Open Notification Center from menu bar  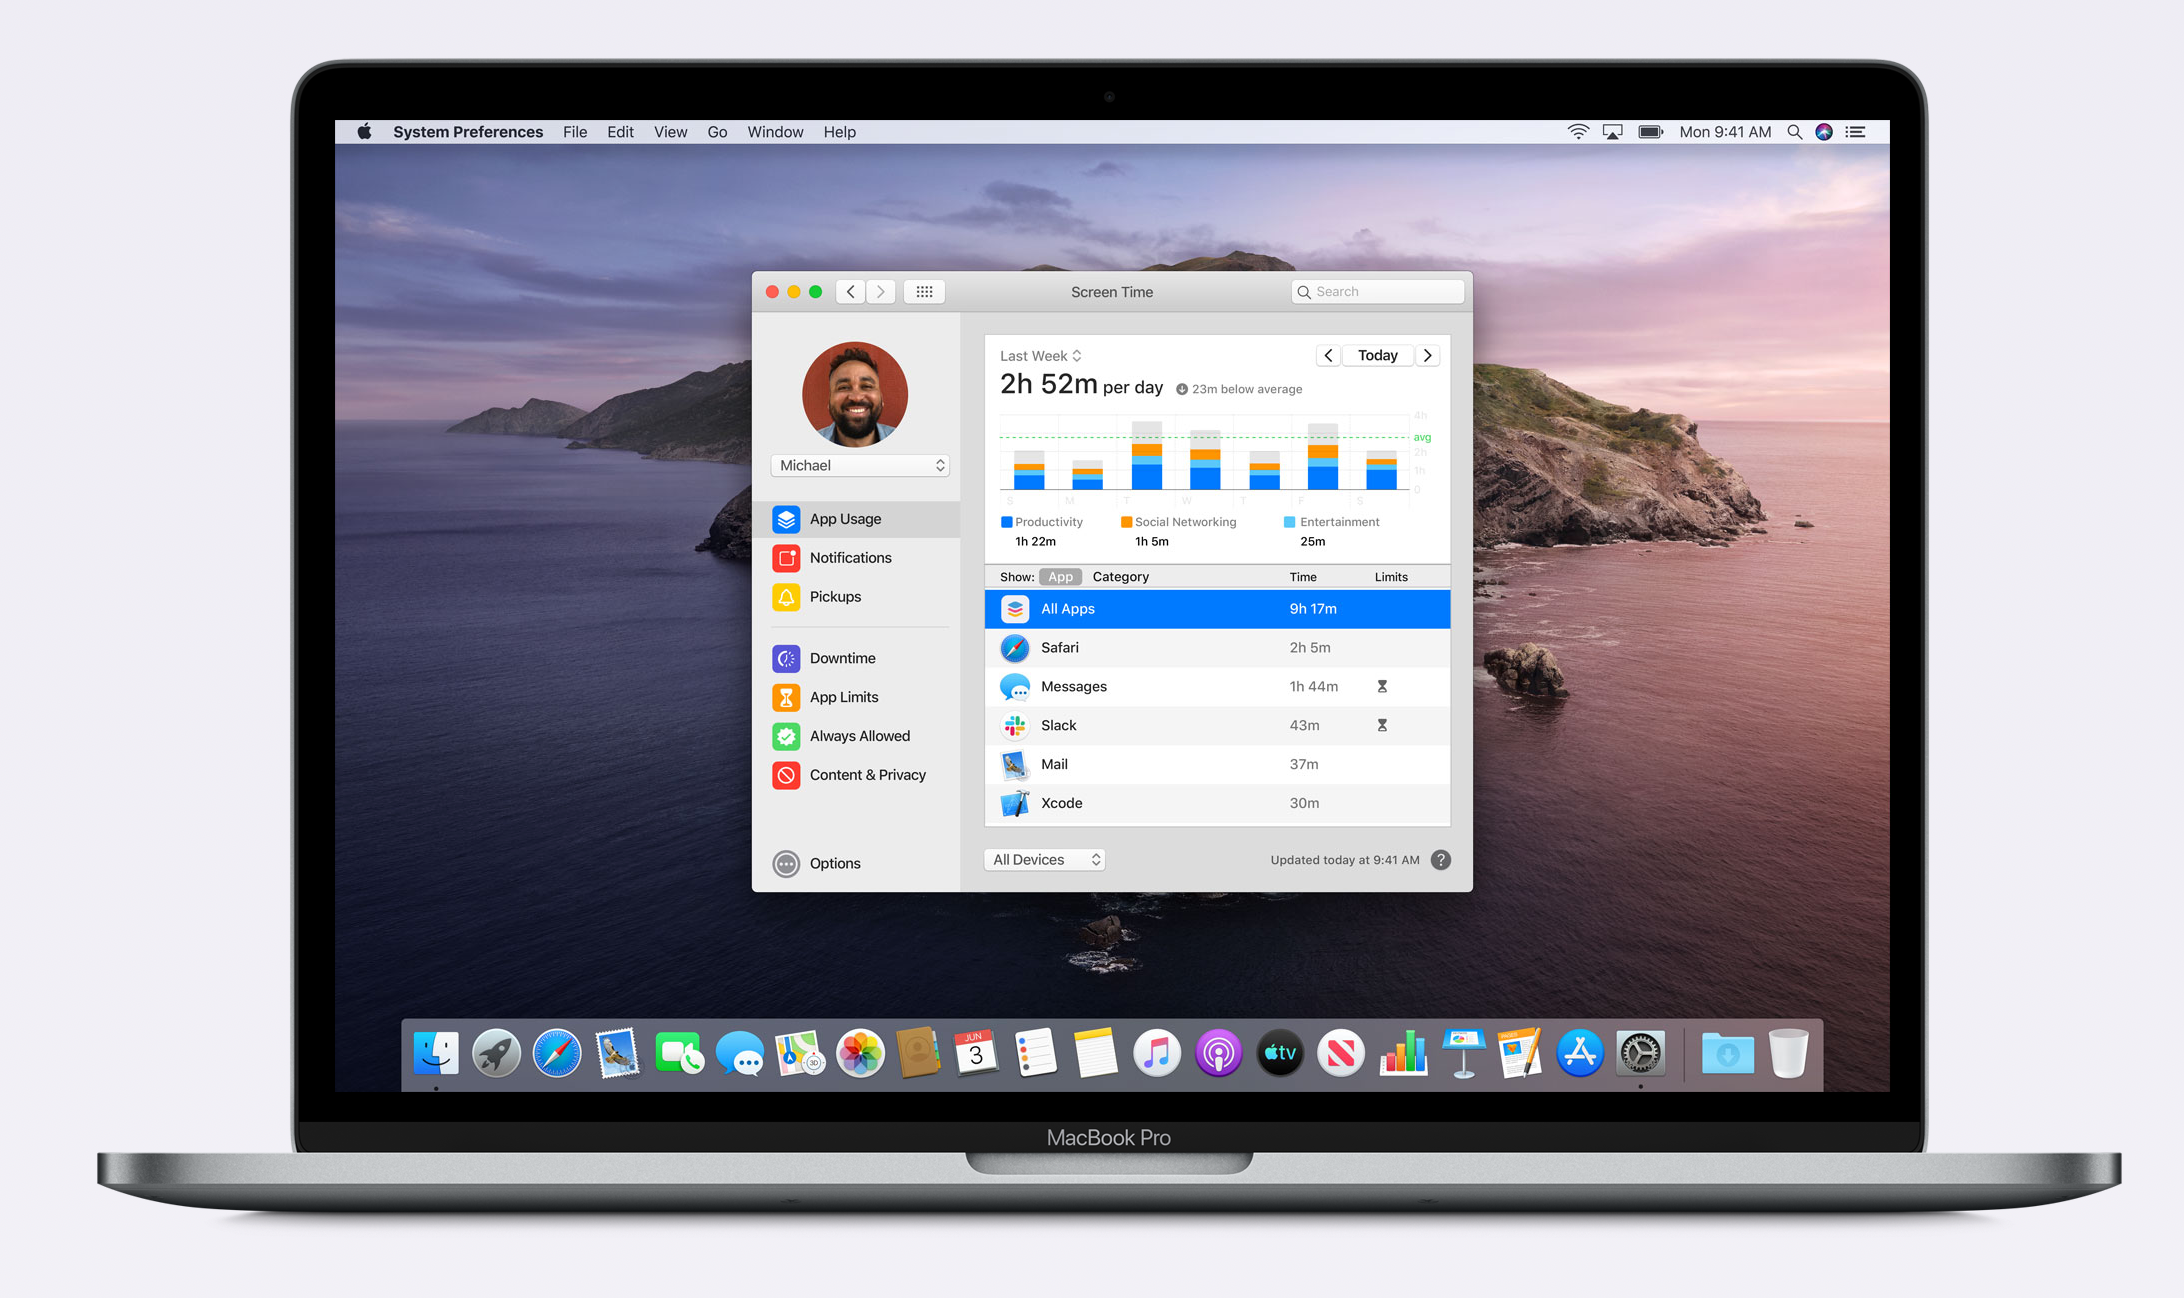point(1856,132)
